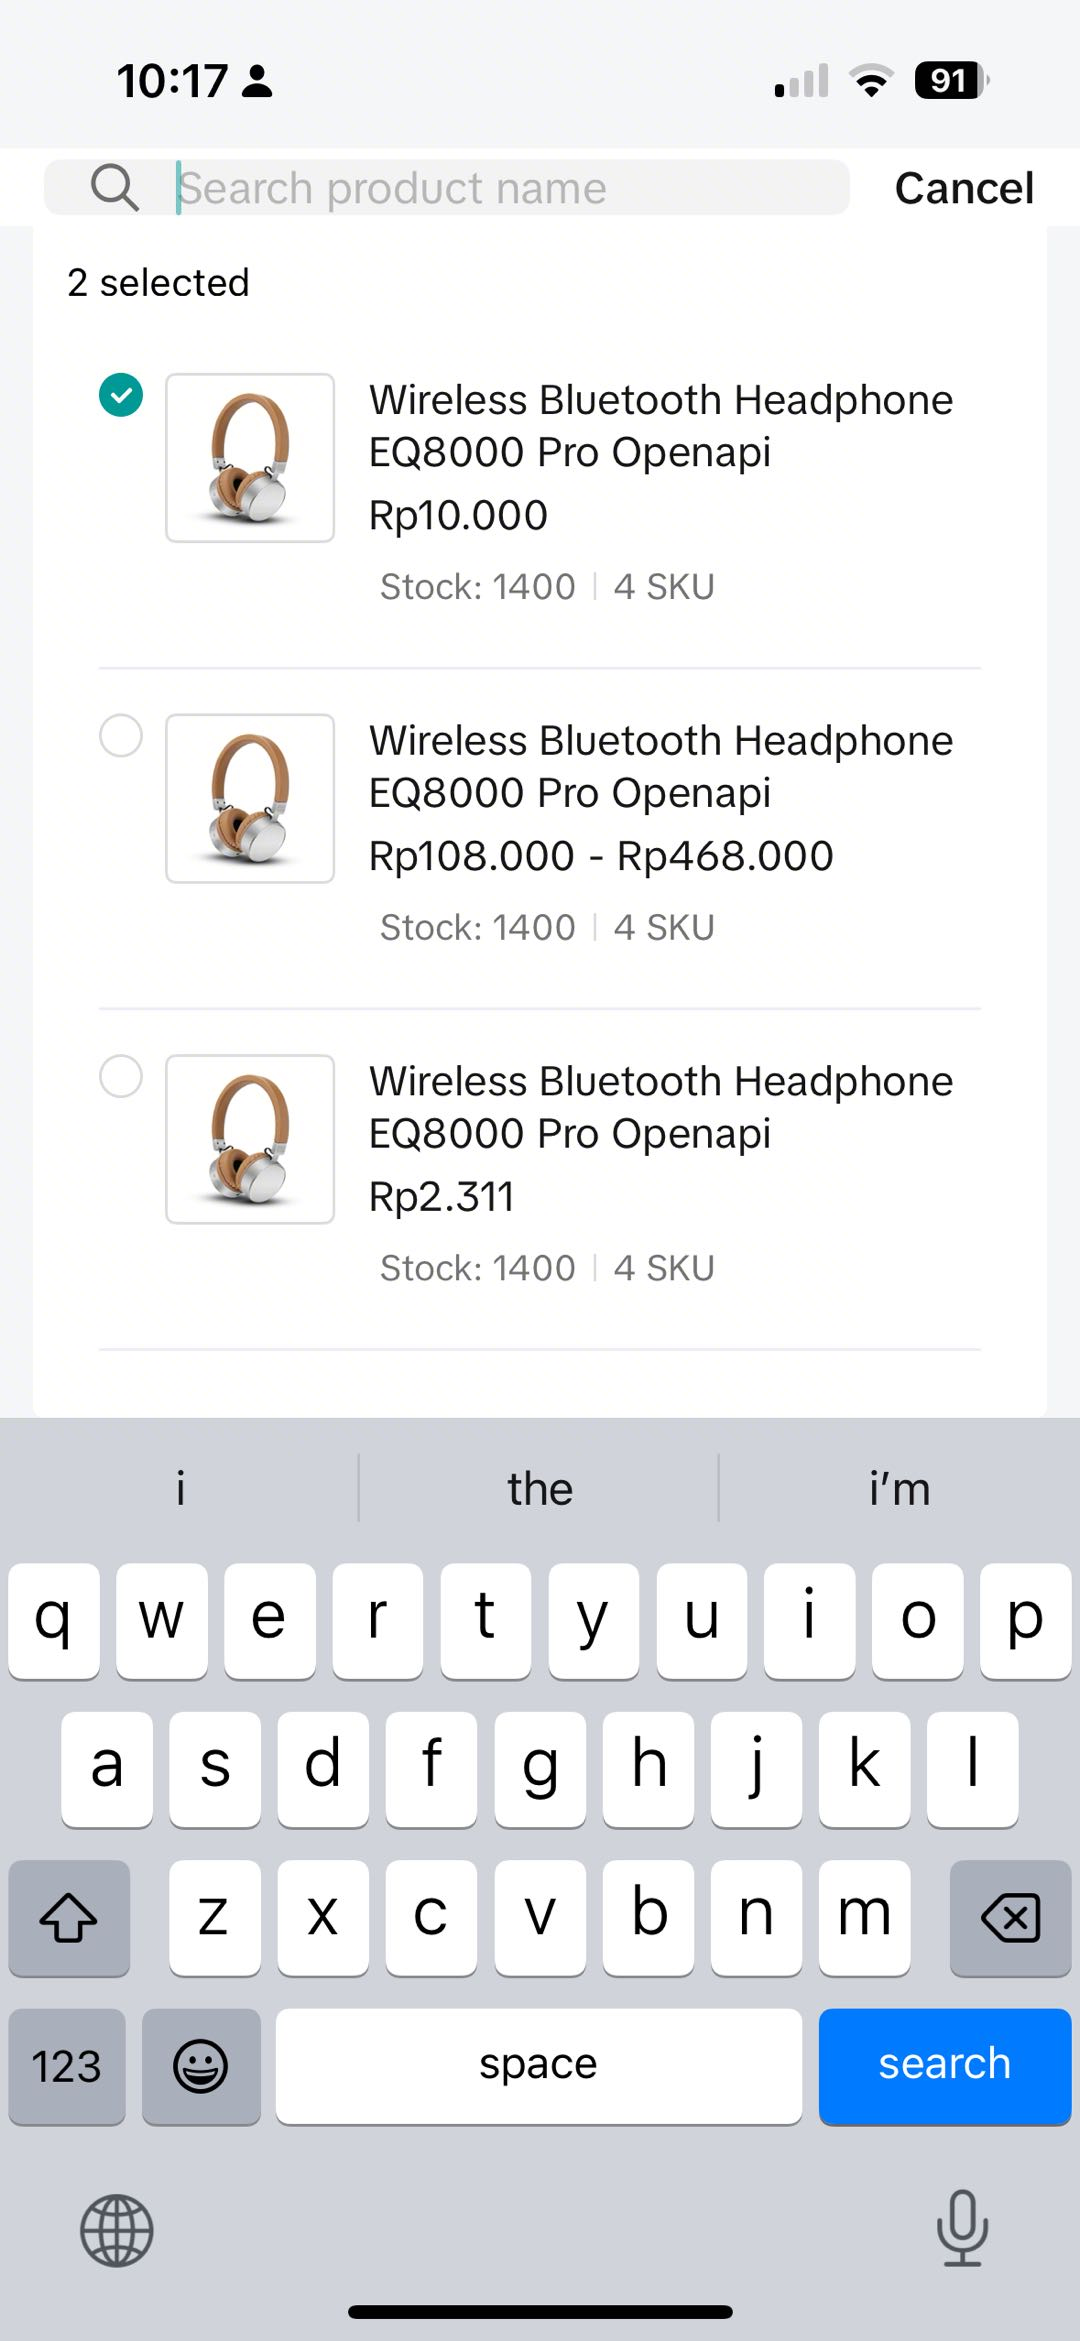Uncheck the selected Rp10.000 headphone product

(121, 395)
